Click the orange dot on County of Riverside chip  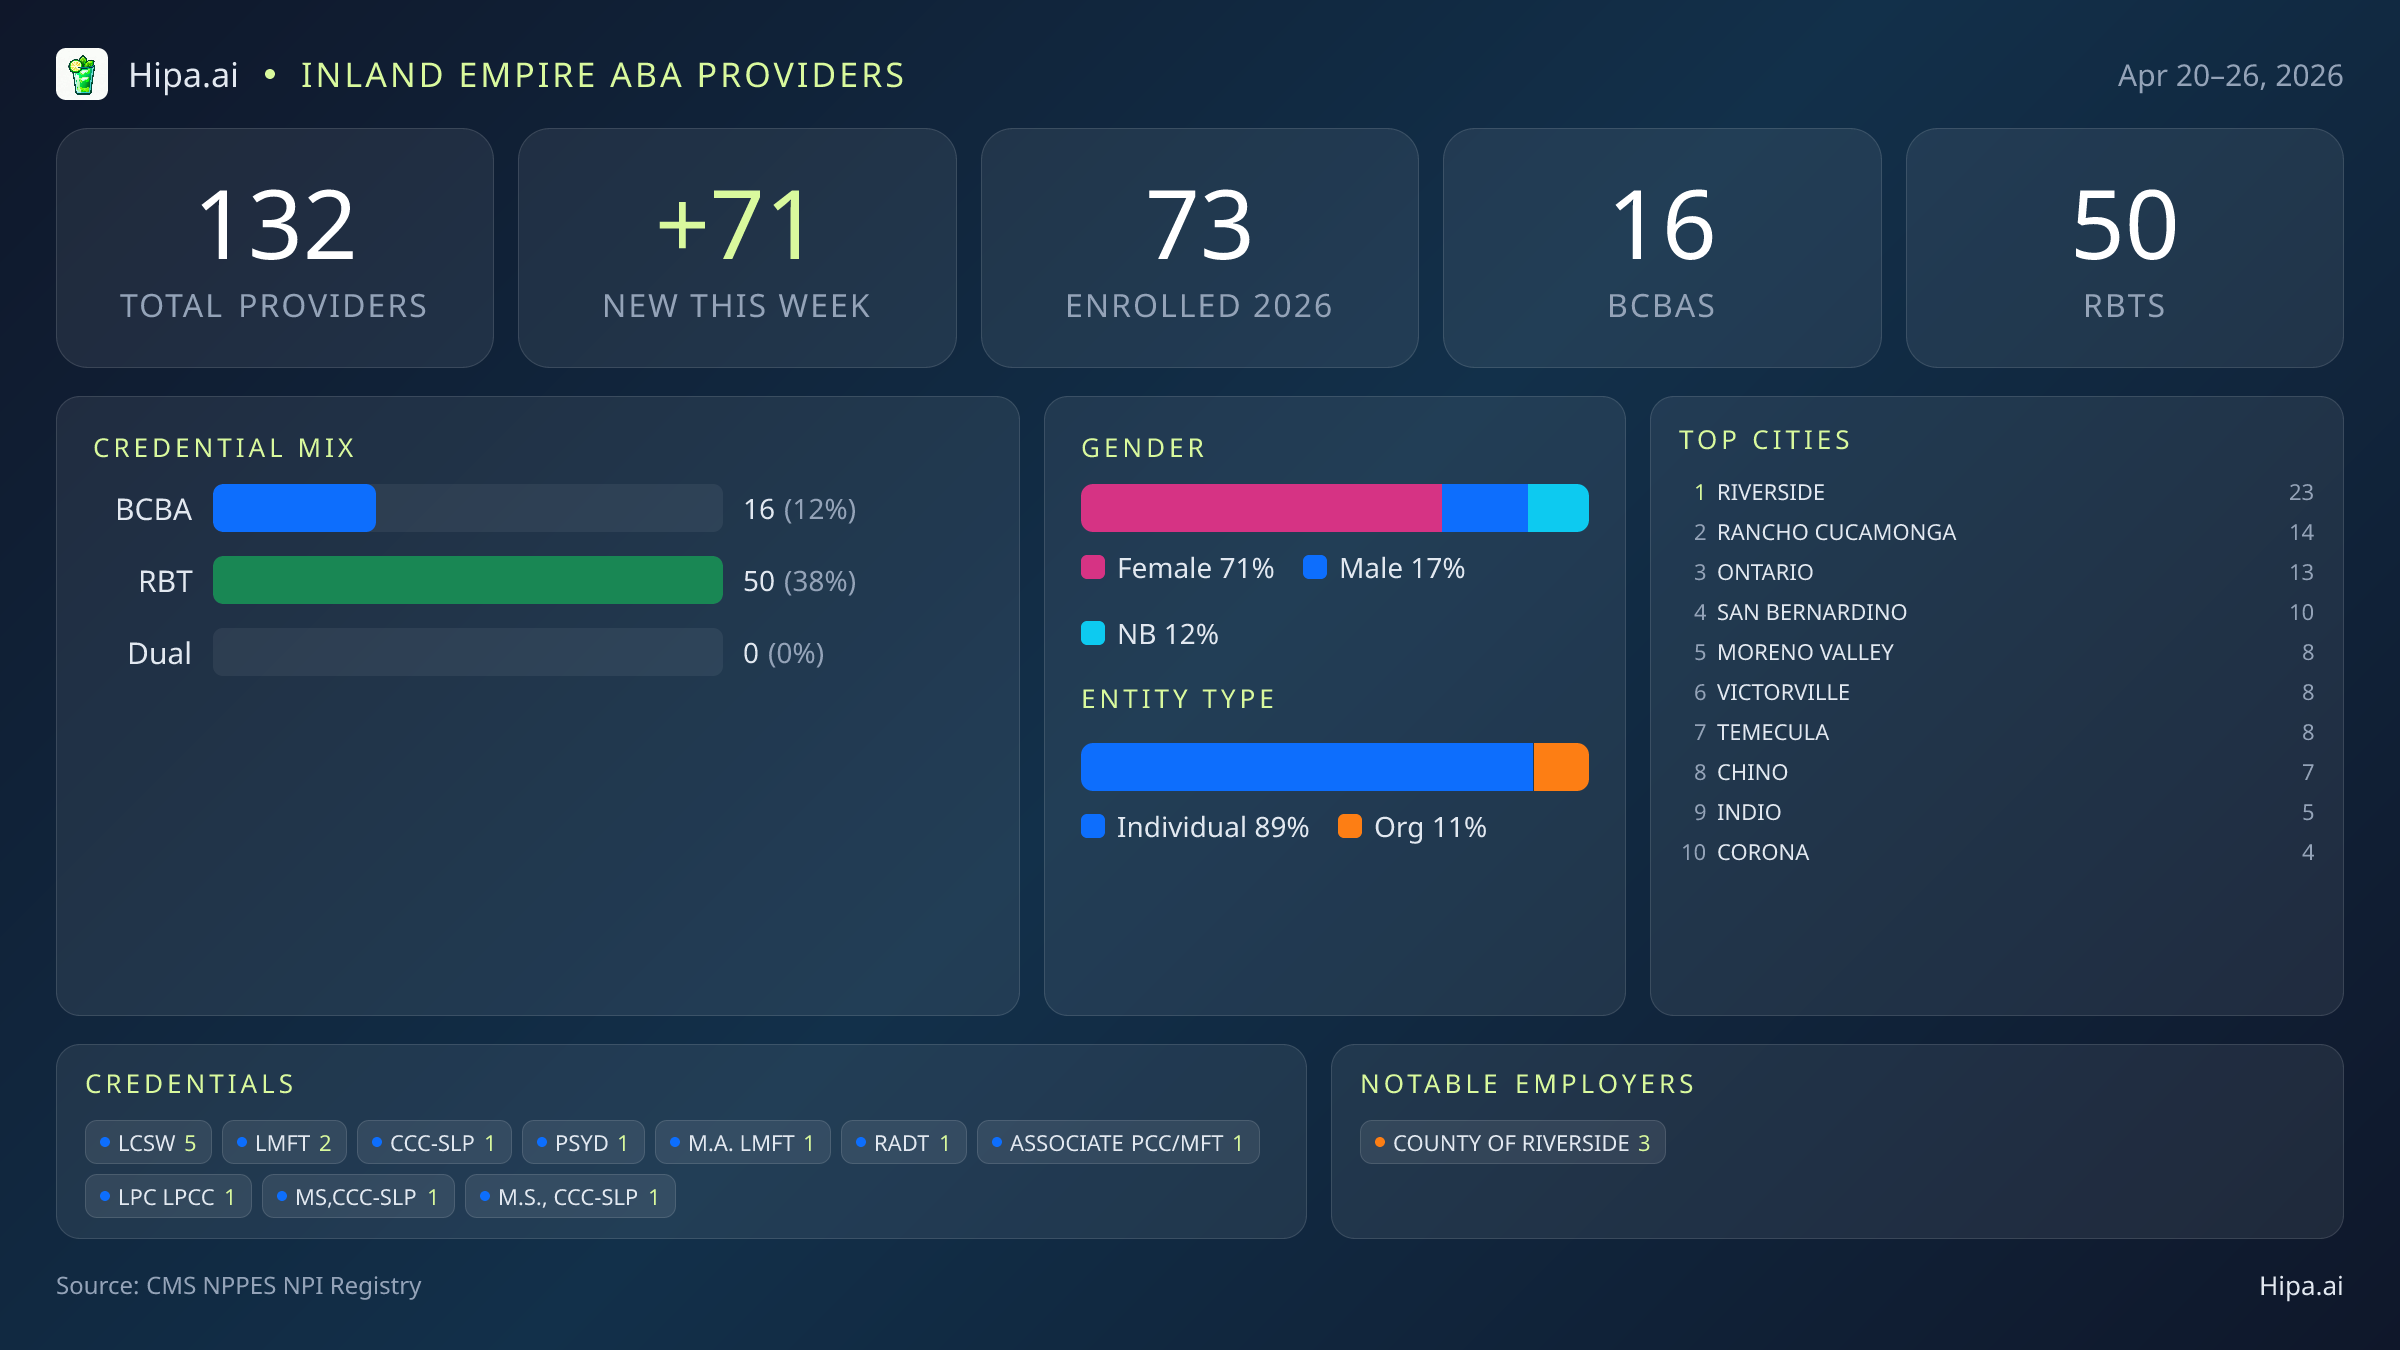[x=1379, y=1142]
